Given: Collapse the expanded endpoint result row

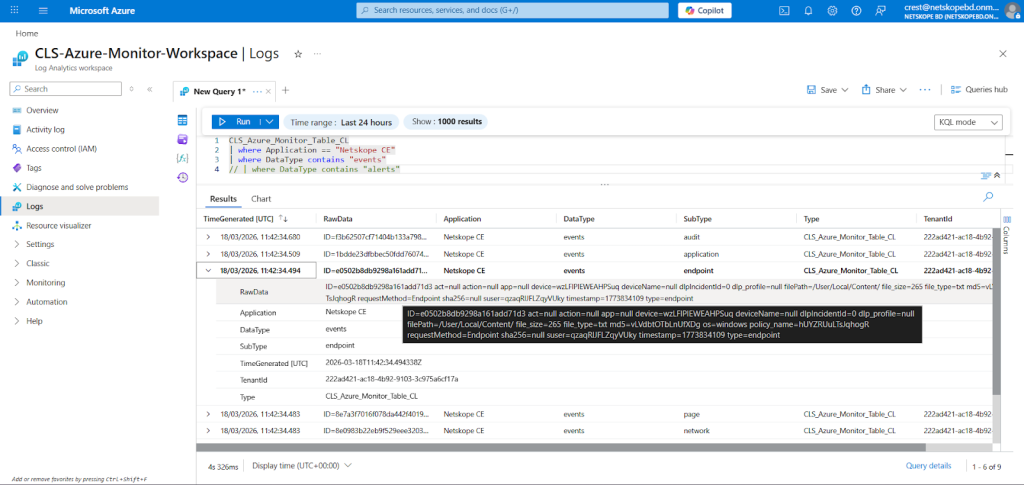Looking at the screenshot, I should click(x=208, y=270).
